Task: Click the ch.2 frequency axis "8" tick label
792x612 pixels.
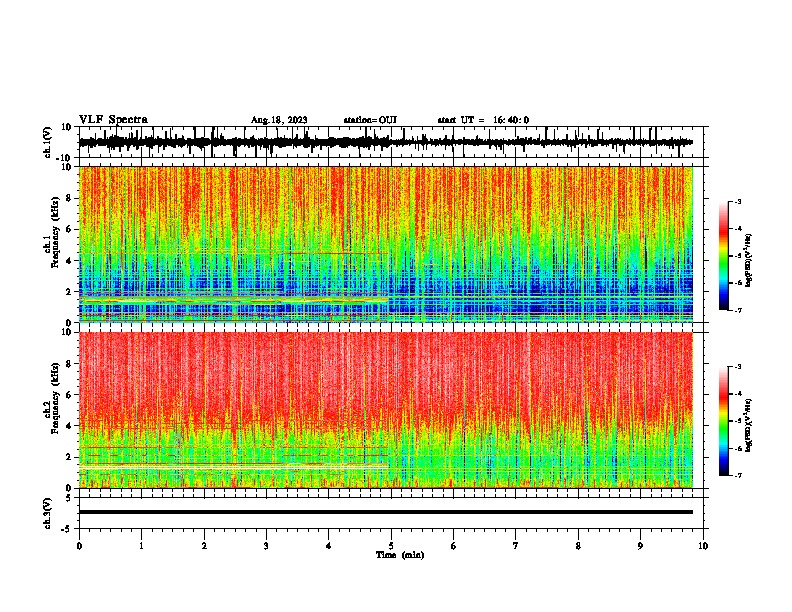Action: pyautogui.click(x=69, y=364)
